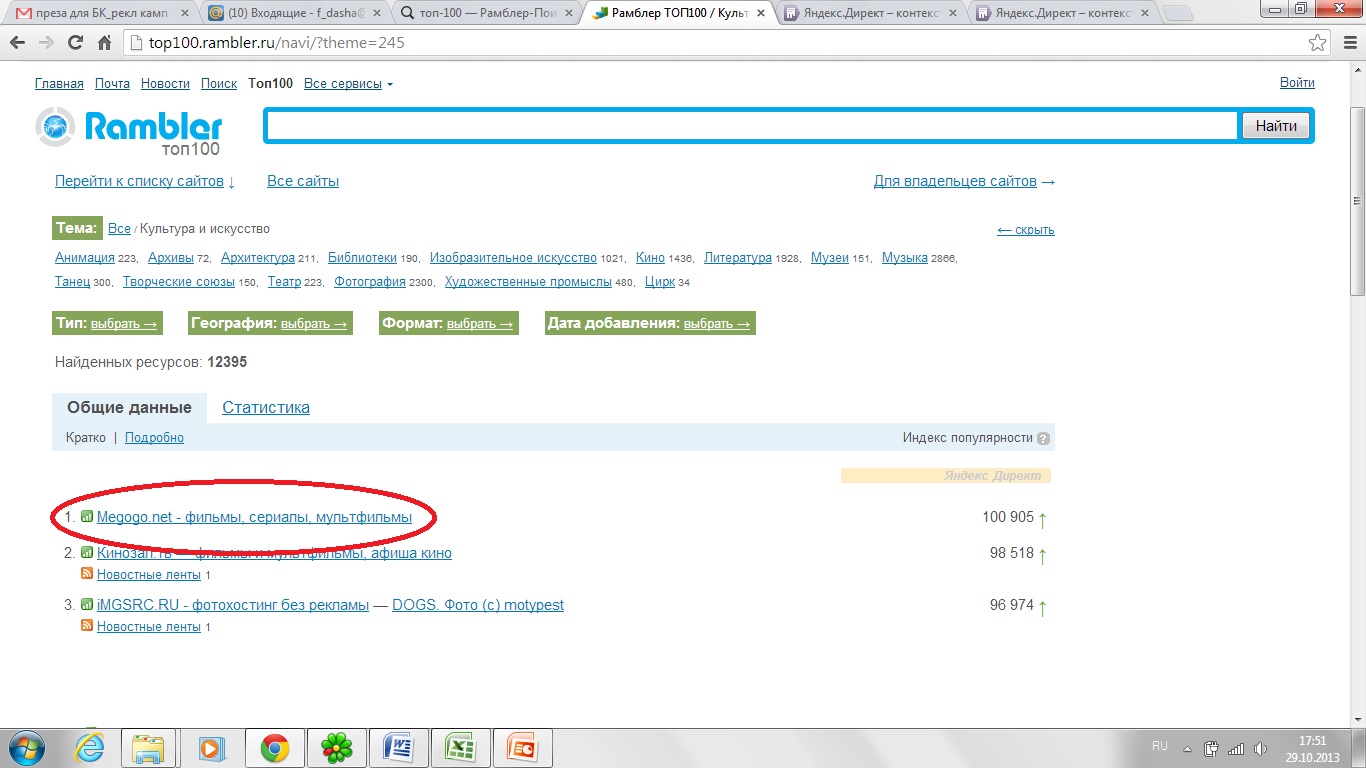Image resolution: width=1366 pixels, height=768 pixels.
Task: Open the Megogo.net фильмы, сериалы link
Action: 254,517
